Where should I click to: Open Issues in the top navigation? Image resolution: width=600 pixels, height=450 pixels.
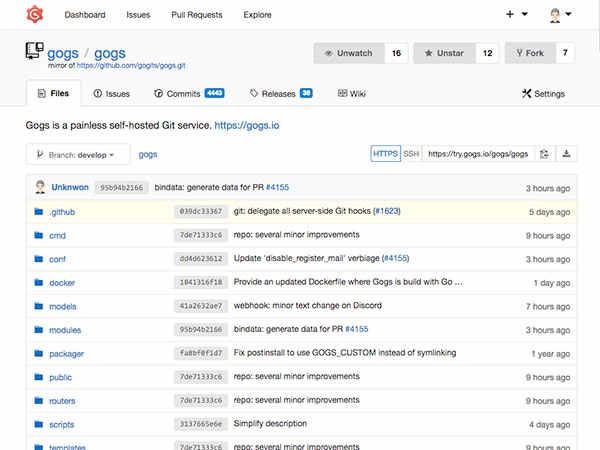[138, 15]
